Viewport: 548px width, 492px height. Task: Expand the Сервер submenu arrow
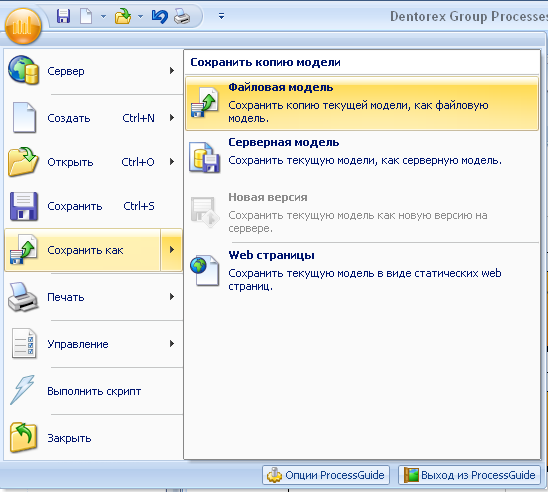[x=172, y=71]
